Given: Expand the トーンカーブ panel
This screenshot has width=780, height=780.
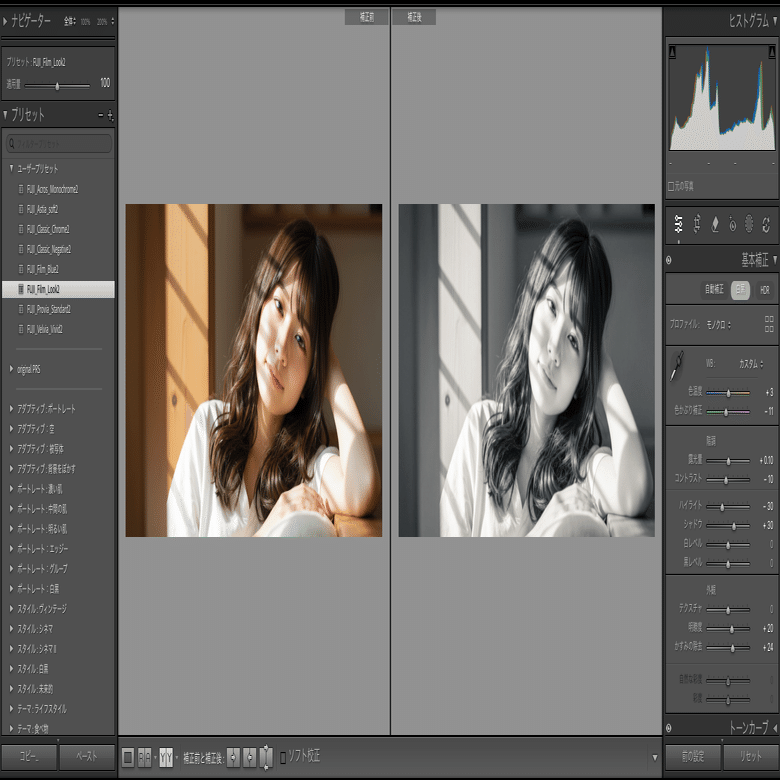Looking at the screenshot, I should (775, 728).
